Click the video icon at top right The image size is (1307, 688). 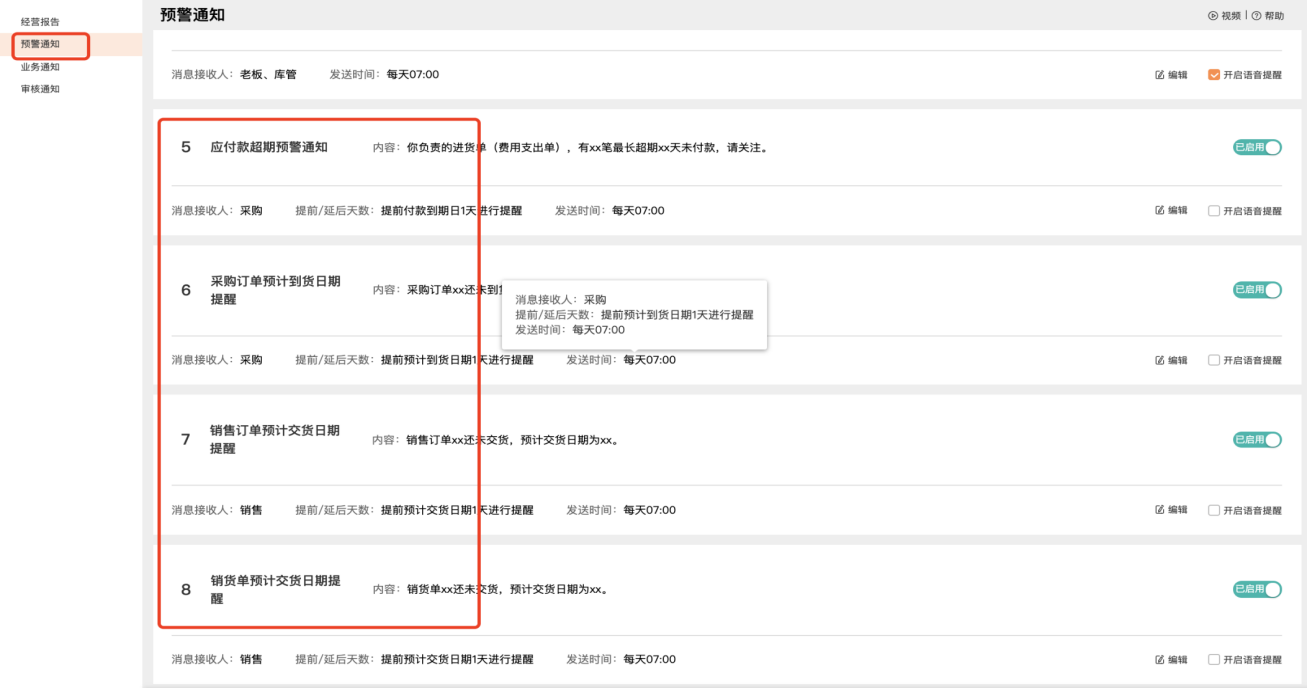(x=1213, y=16)
